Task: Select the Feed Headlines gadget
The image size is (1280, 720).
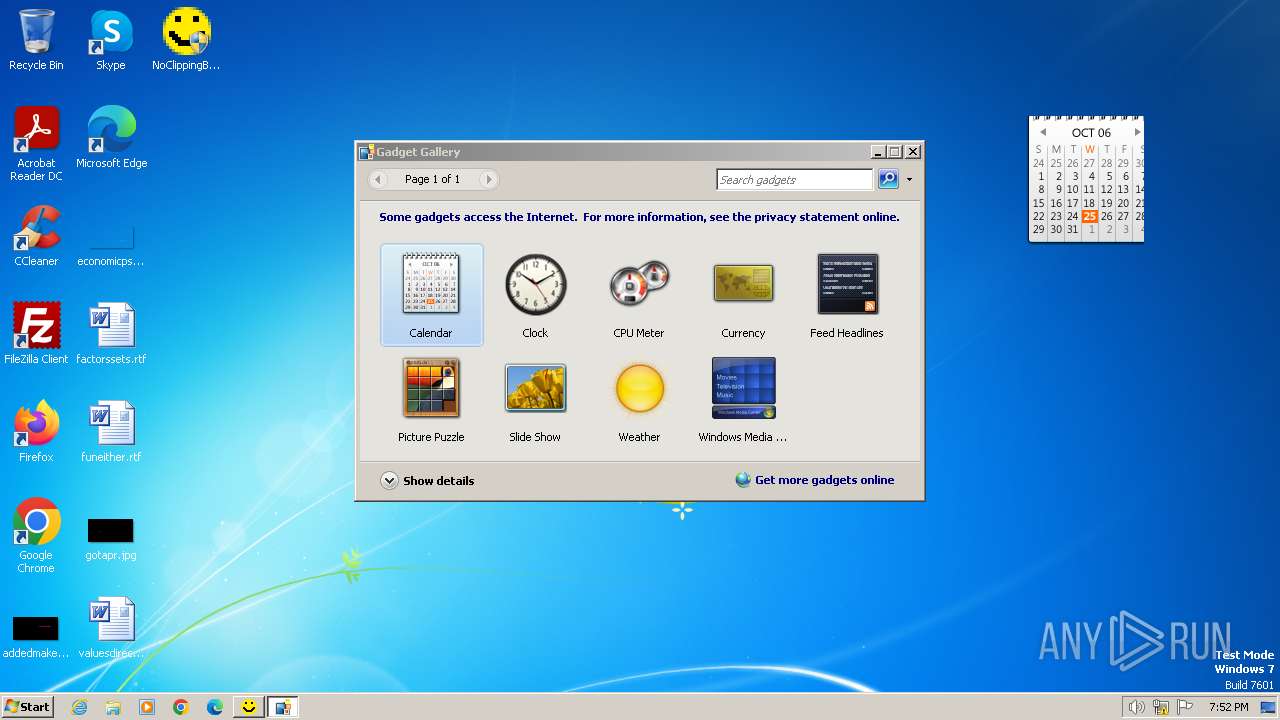Action: [x=847, y=295]
